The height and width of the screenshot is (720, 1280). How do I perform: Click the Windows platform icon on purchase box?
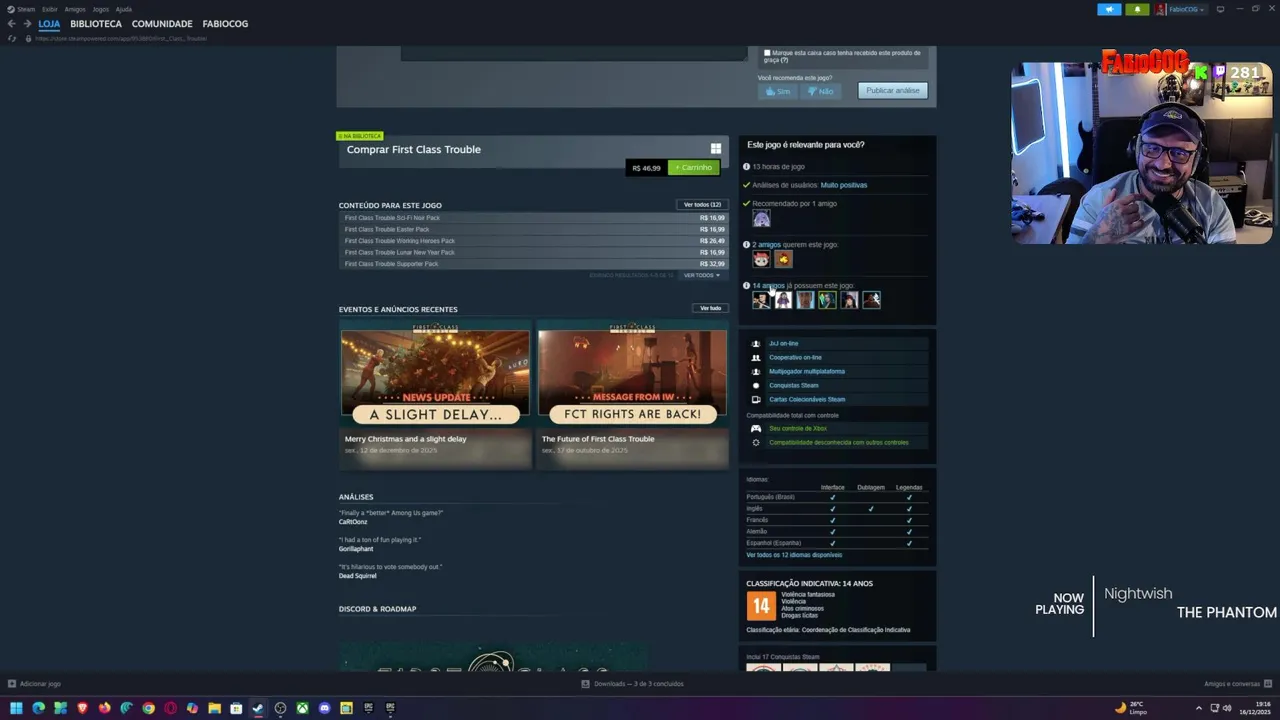click(x=715, y=149)
